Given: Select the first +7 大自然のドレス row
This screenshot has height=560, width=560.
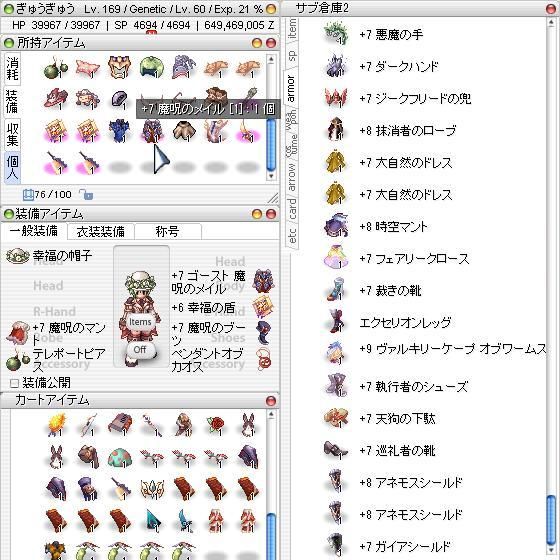Looking at the screenshot, I should (x=389, y=162).
